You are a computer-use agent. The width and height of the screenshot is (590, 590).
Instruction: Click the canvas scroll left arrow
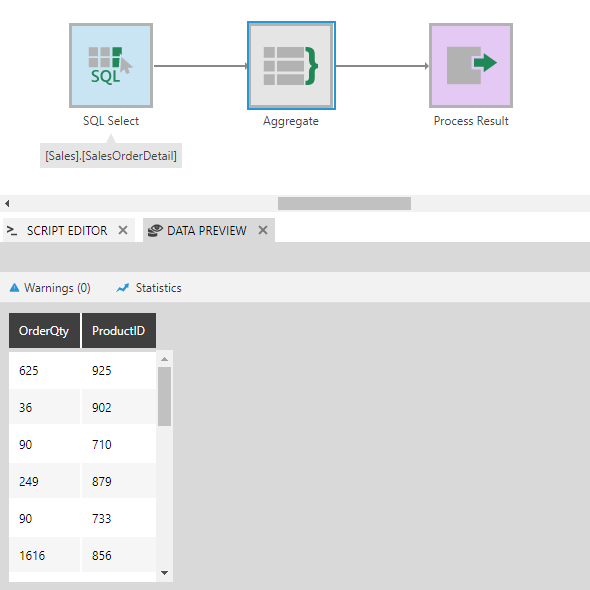click(7, 204)
